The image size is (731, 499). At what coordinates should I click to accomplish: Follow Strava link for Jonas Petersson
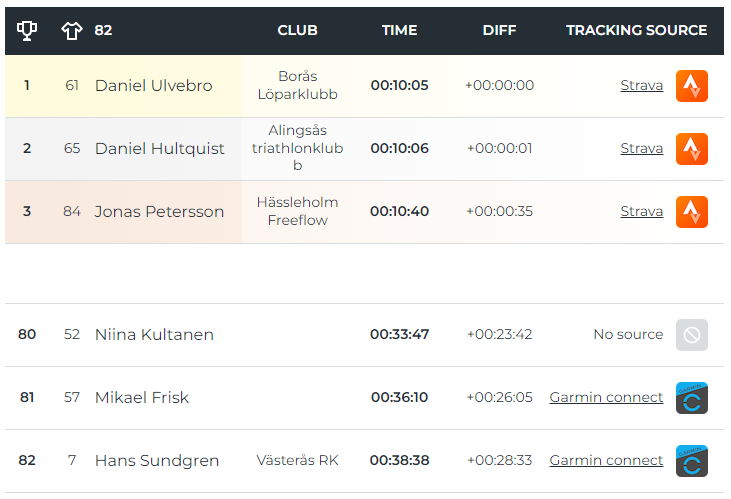click(x=641, y=211)
